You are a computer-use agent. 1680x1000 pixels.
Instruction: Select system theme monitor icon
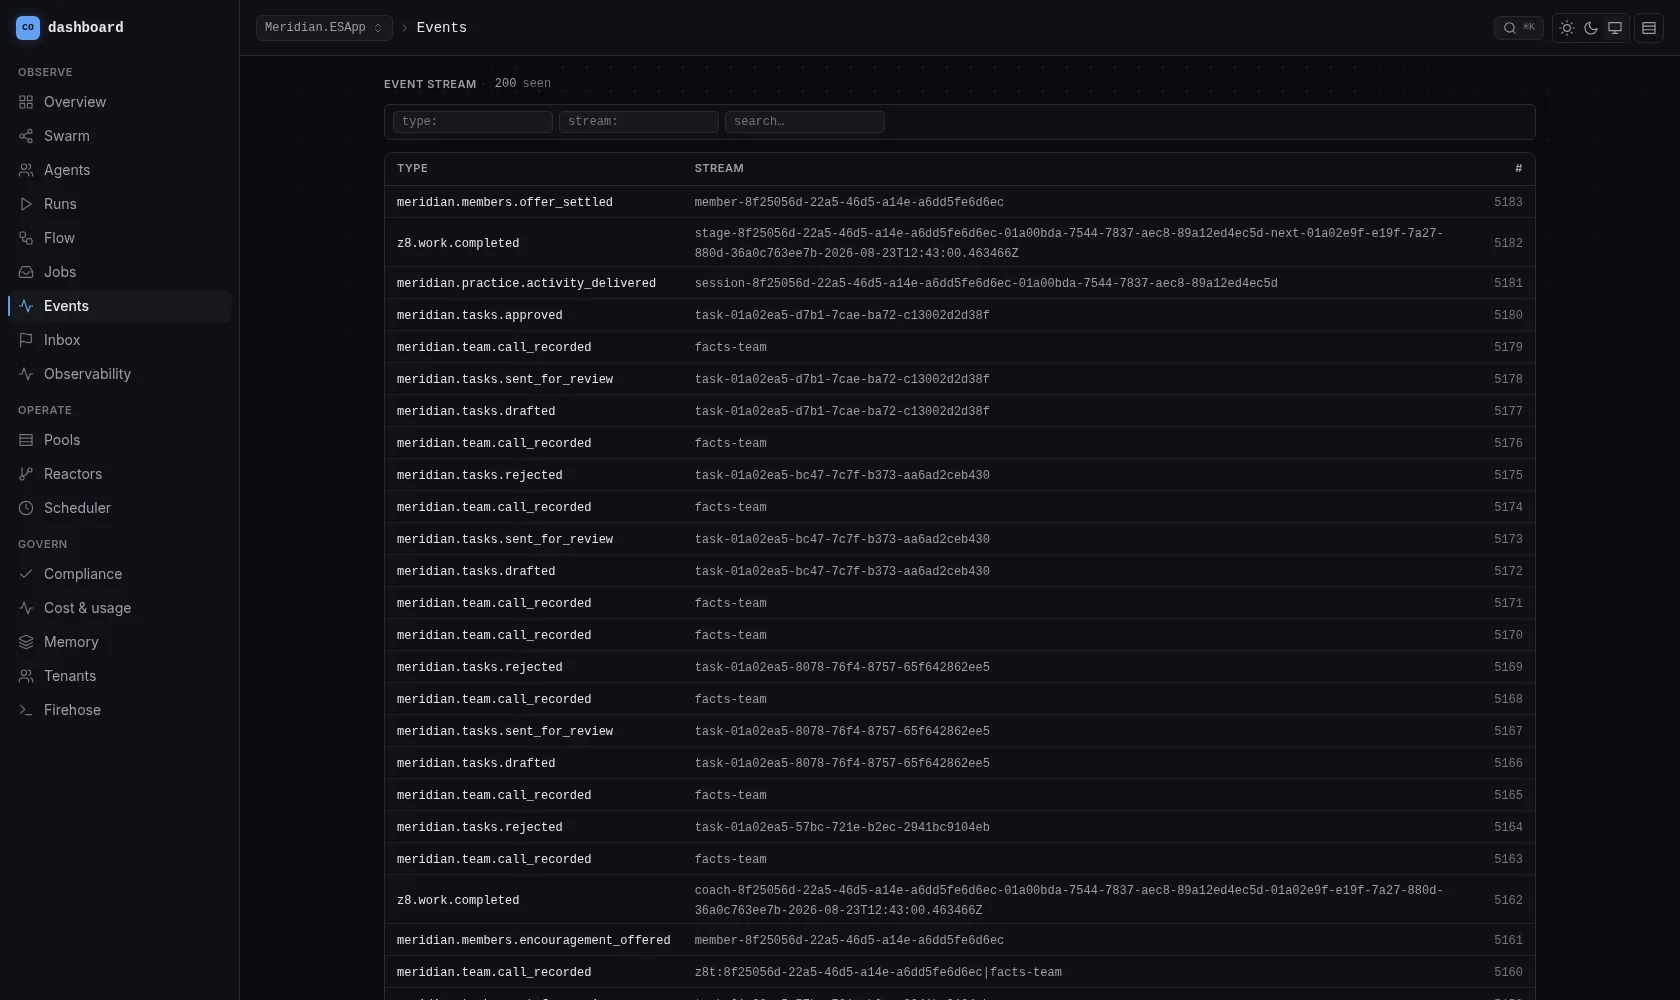coord(1615,28)
